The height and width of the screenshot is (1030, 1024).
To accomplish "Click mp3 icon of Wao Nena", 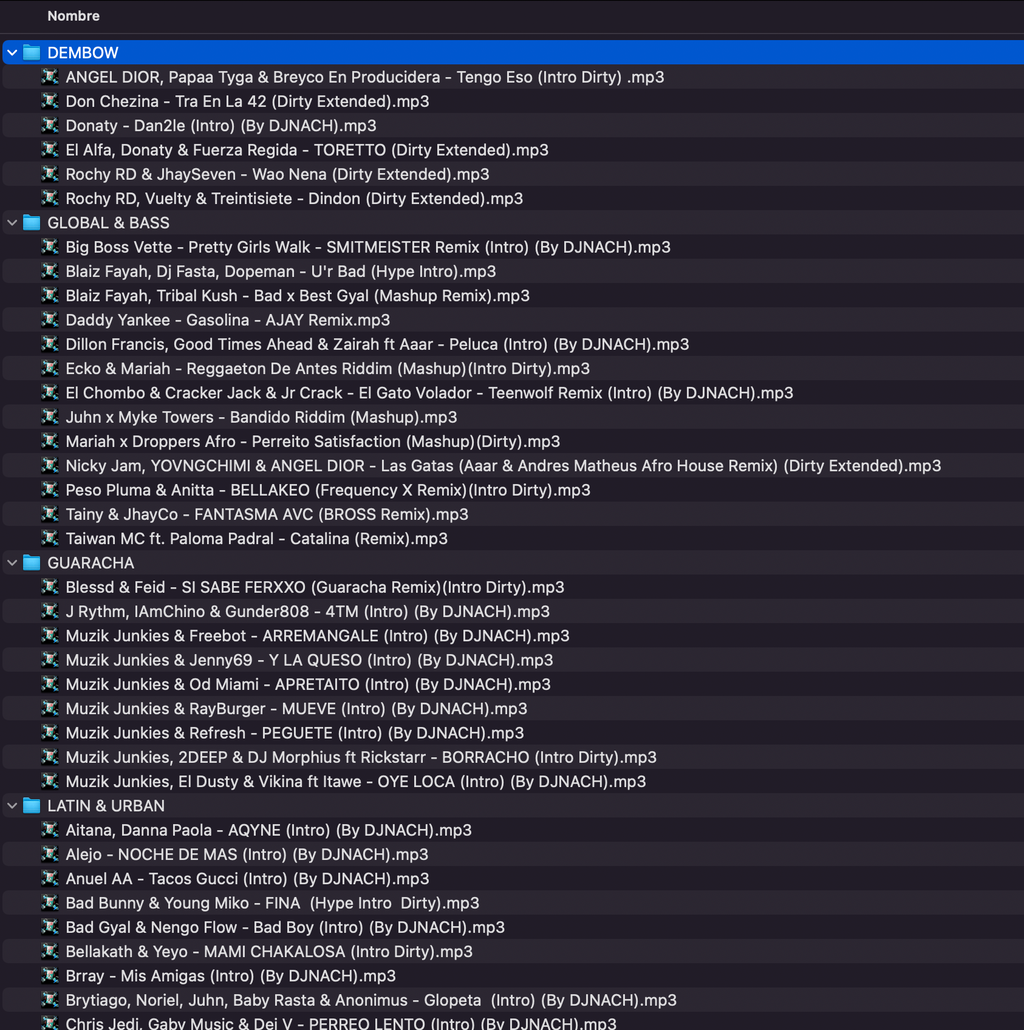I will pyautogui.click(x=50, y=174).
